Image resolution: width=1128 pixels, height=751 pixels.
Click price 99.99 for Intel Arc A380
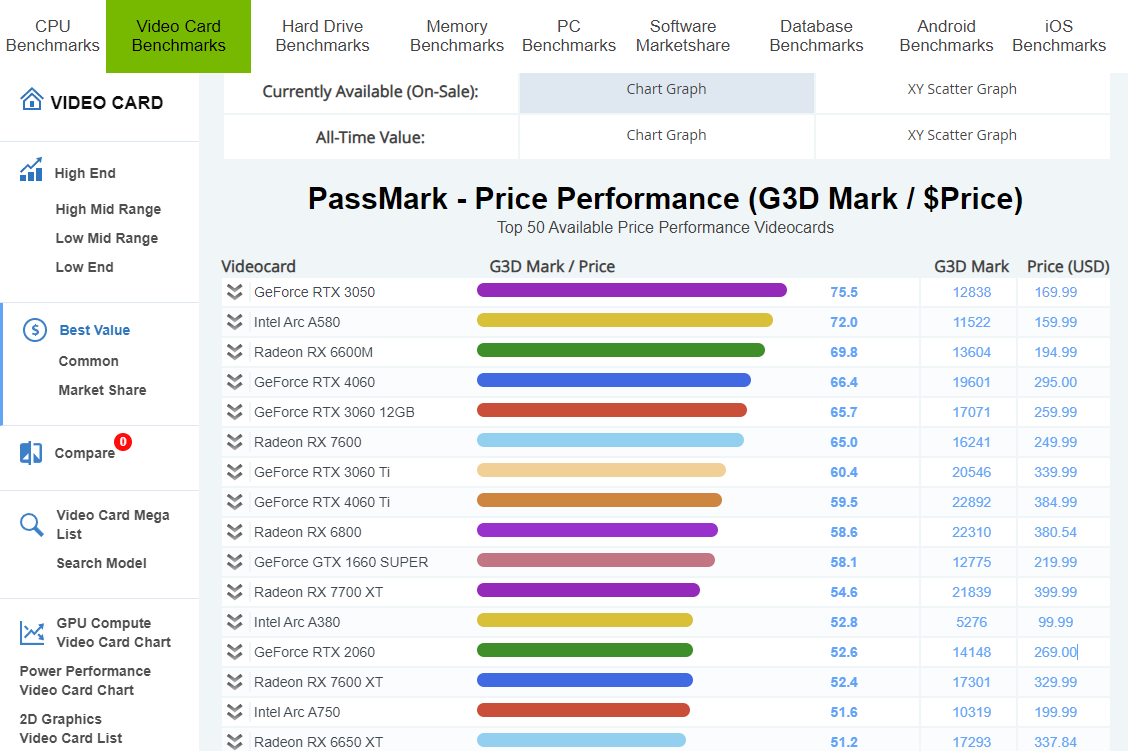click(1055, 622)
